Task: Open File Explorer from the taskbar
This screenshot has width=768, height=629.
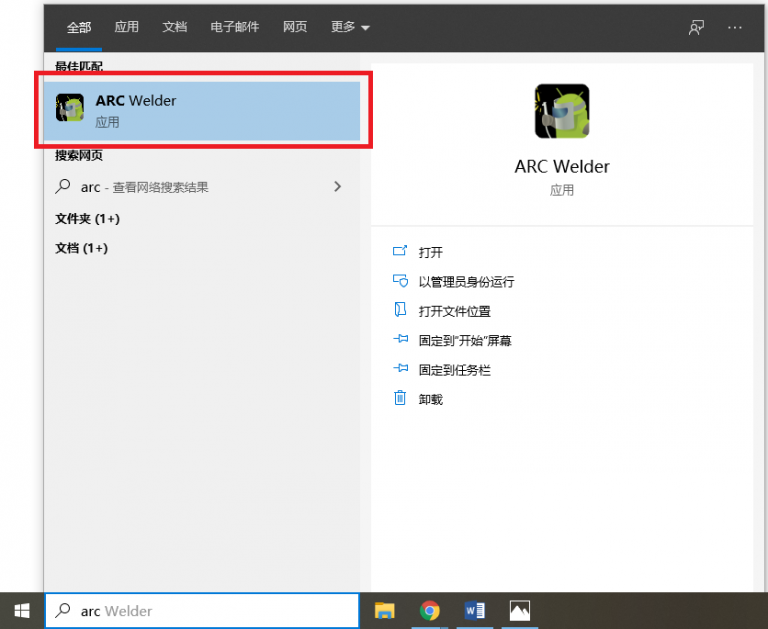Action: tap(385, 610)
